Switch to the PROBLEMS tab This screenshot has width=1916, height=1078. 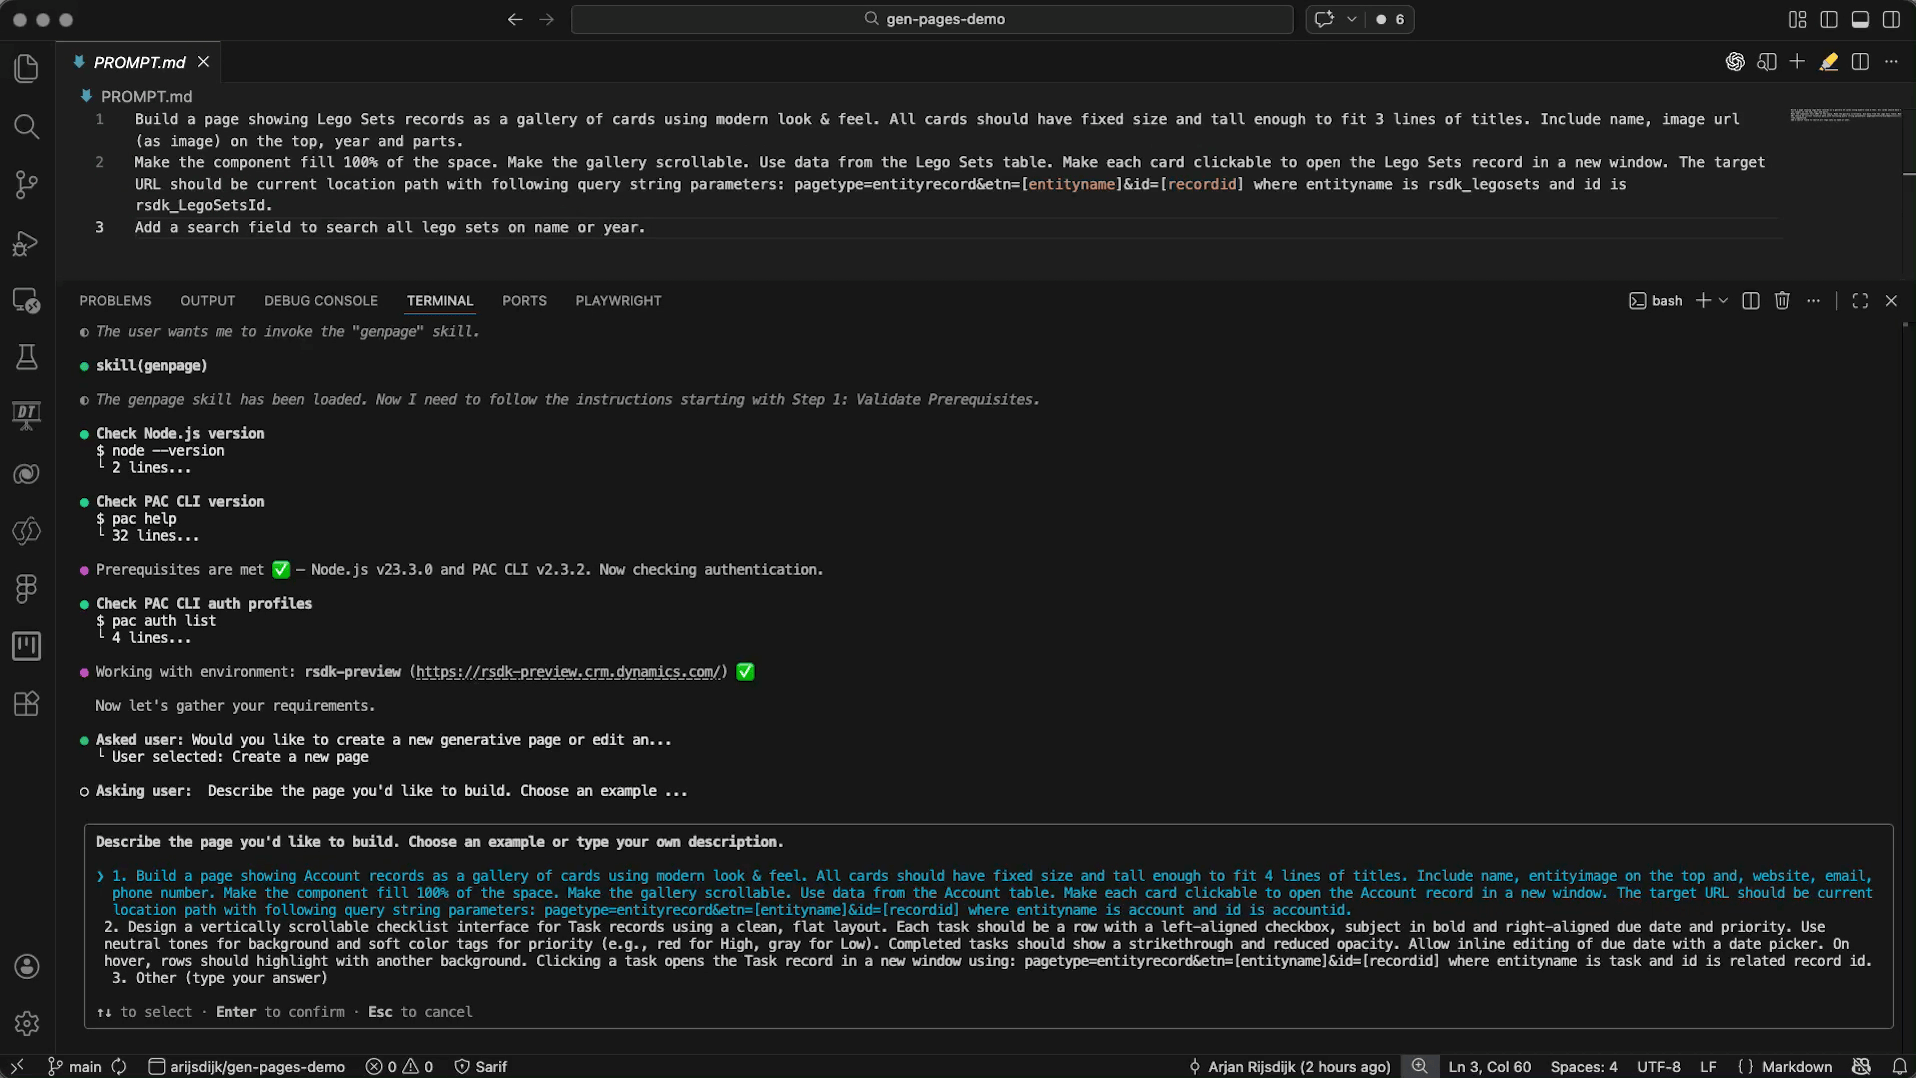[115, 300]
